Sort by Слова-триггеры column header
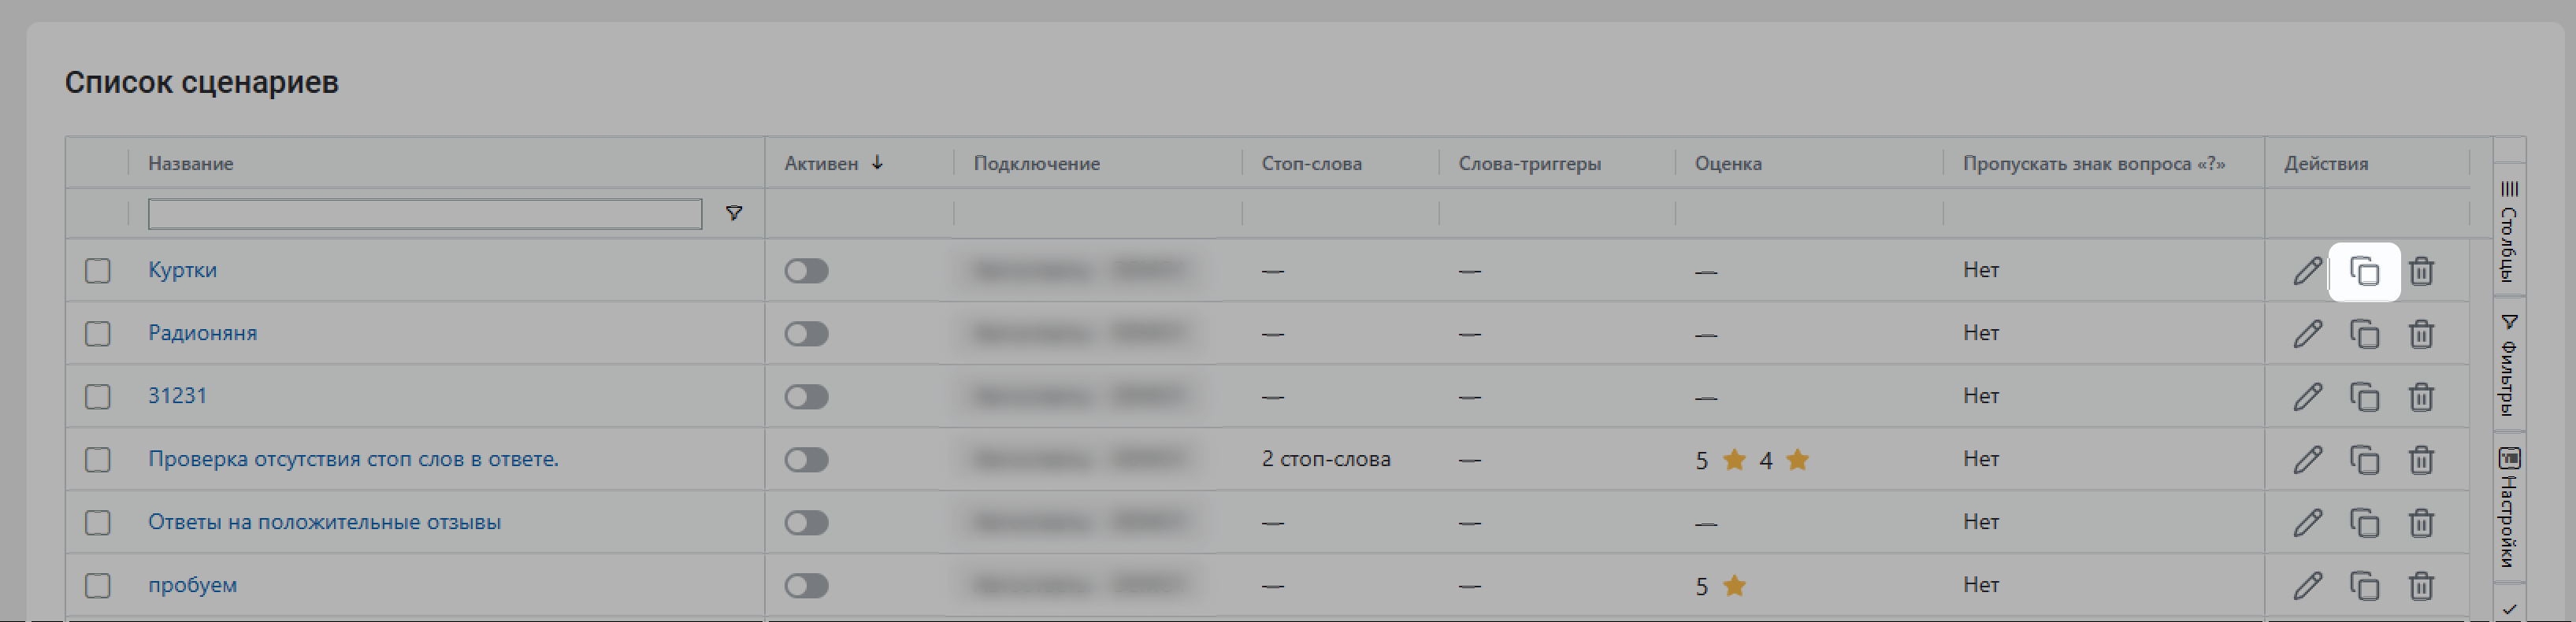 1529,163
